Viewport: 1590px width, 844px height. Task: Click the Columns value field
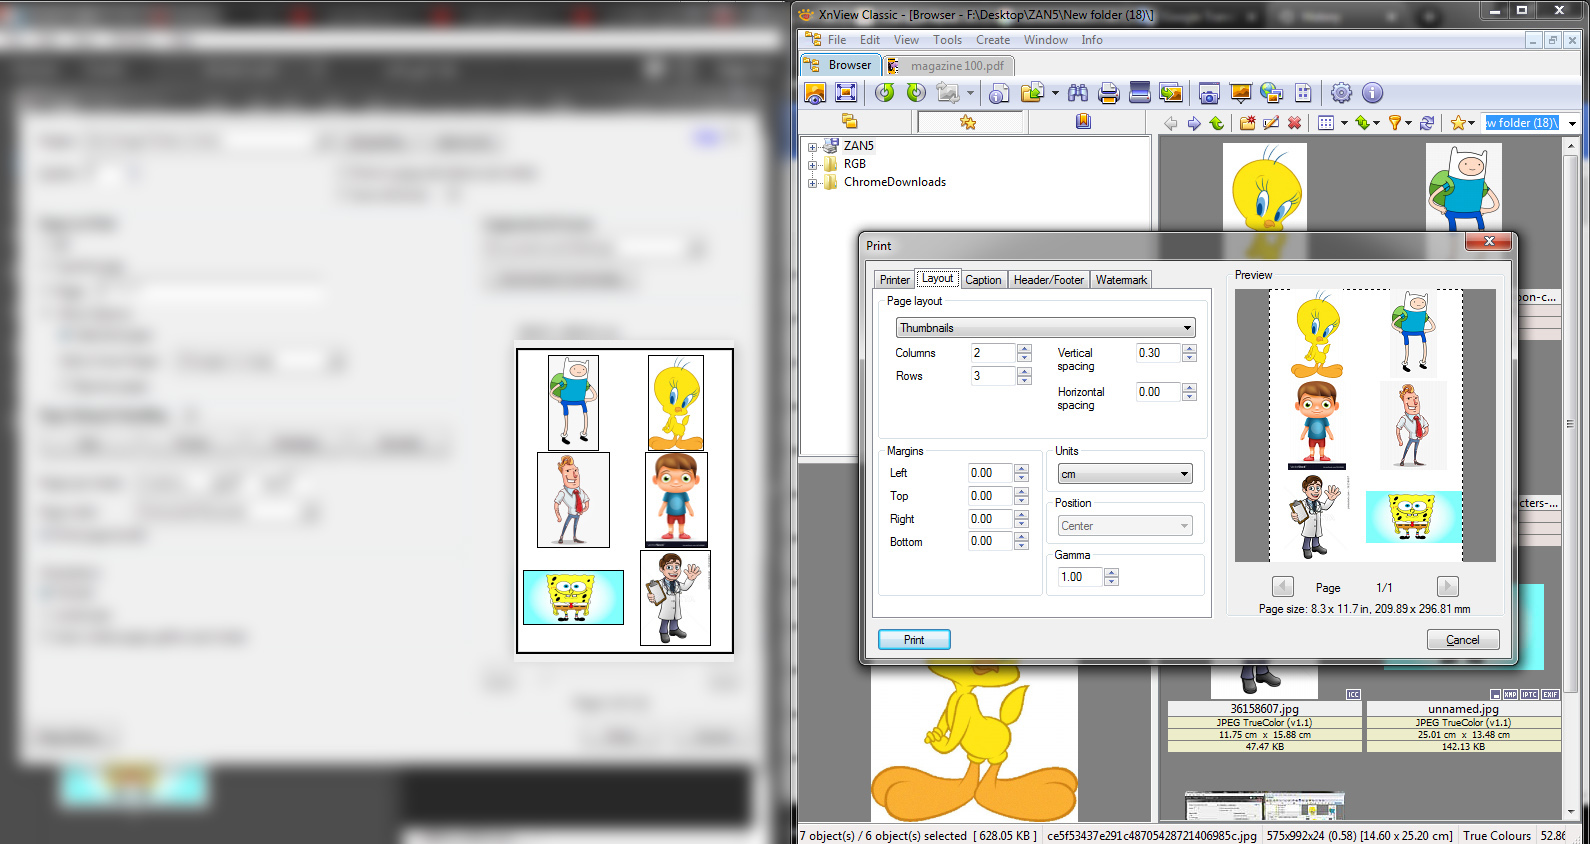click(x=993, y=353)
